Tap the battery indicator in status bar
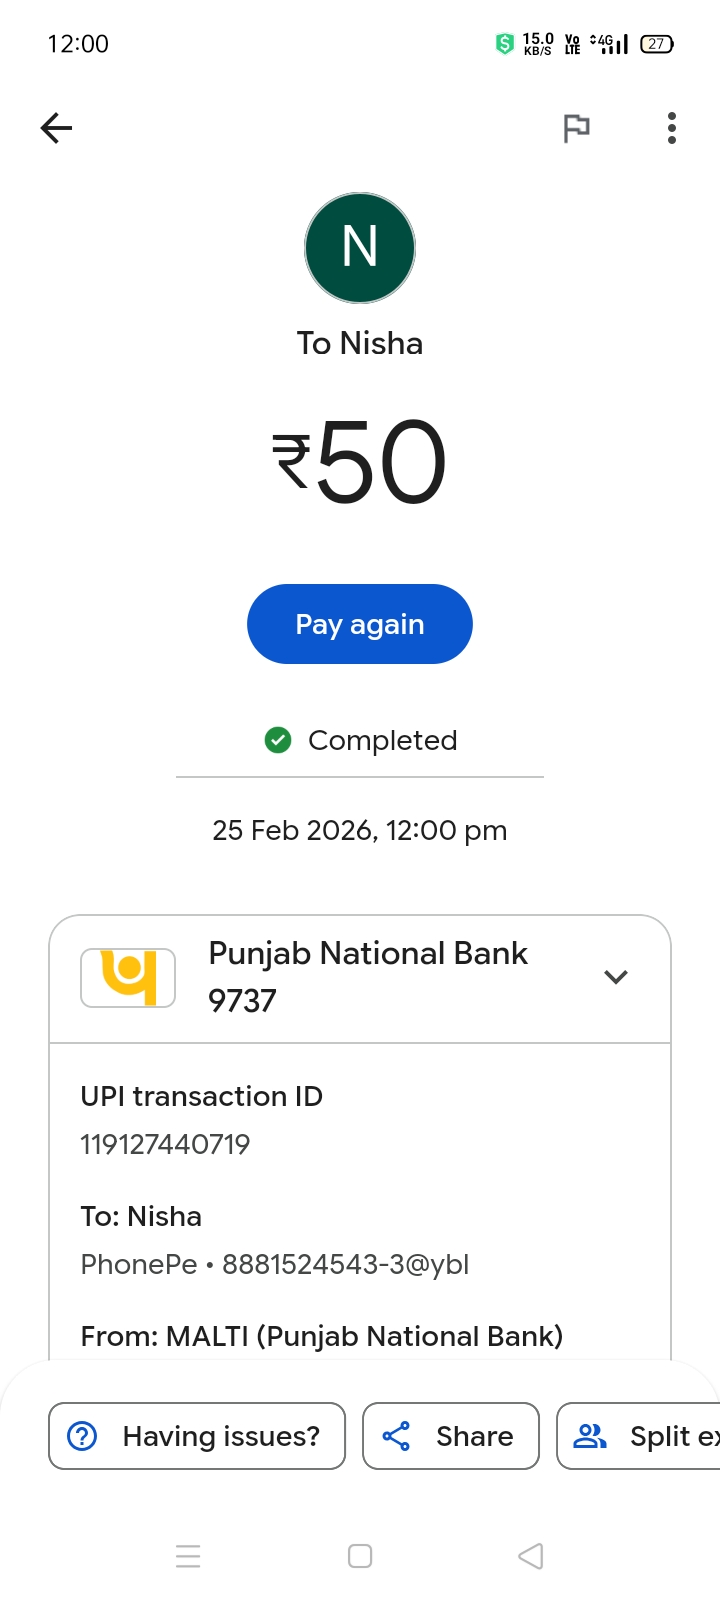Image resolution: width=720 pixels, height=1600 pixels. click(x=657, y=44)
